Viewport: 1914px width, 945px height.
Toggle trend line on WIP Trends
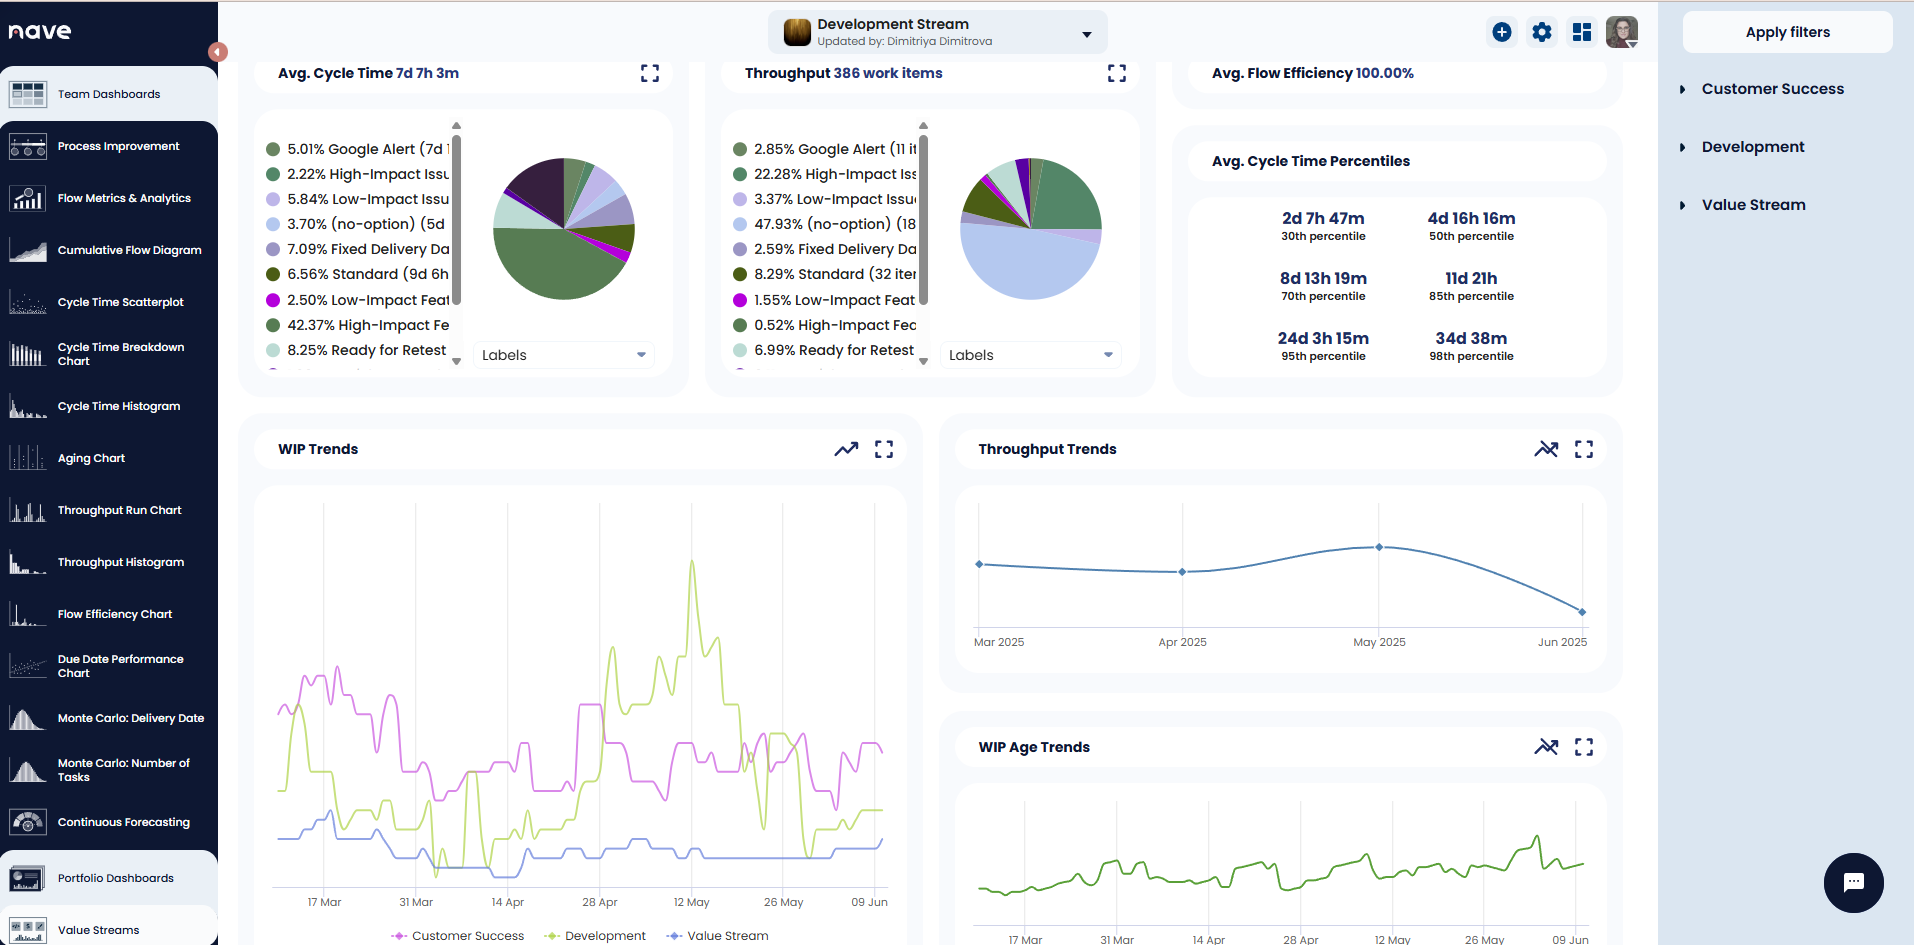pyautogui.click(x=846, y=449)
